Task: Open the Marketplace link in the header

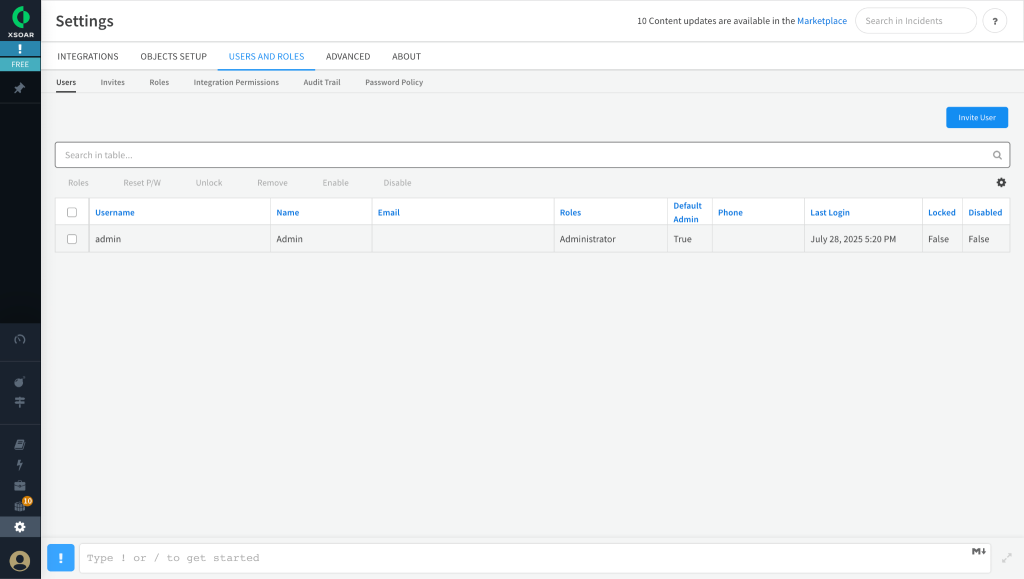Action: tap(821, 20)
